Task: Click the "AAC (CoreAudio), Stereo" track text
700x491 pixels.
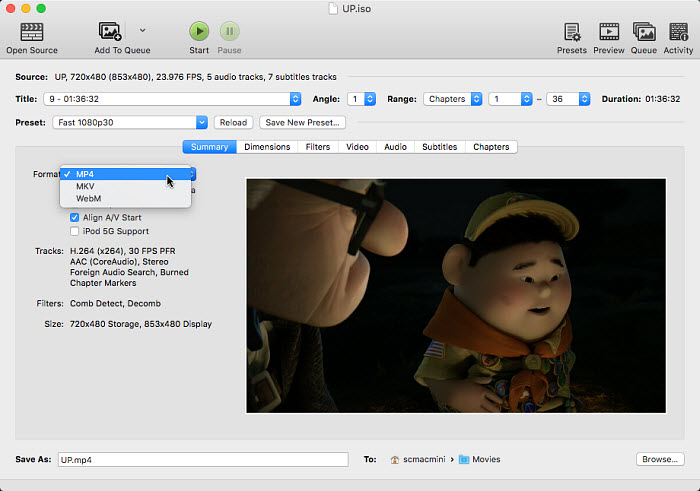Action: tap(119, 262)
